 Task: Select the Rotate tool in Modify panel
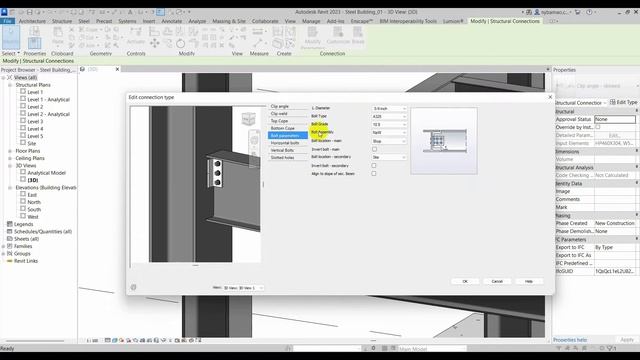(180, 43)
